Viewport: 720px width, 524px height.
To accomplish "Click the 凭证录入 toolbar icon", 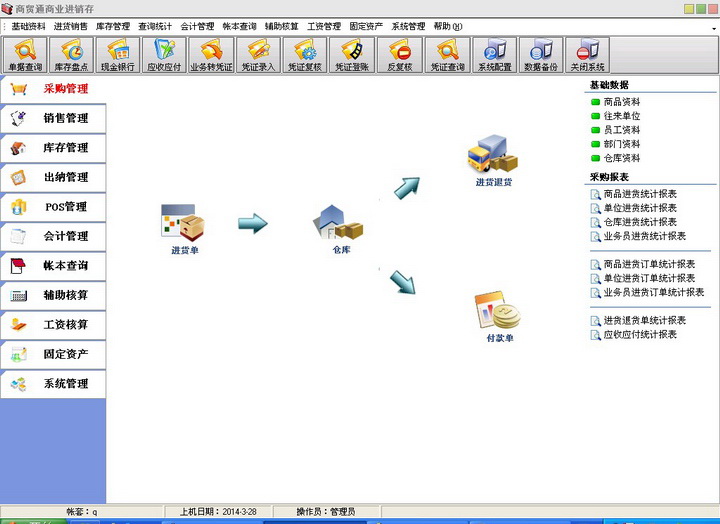I will point(258,55).
